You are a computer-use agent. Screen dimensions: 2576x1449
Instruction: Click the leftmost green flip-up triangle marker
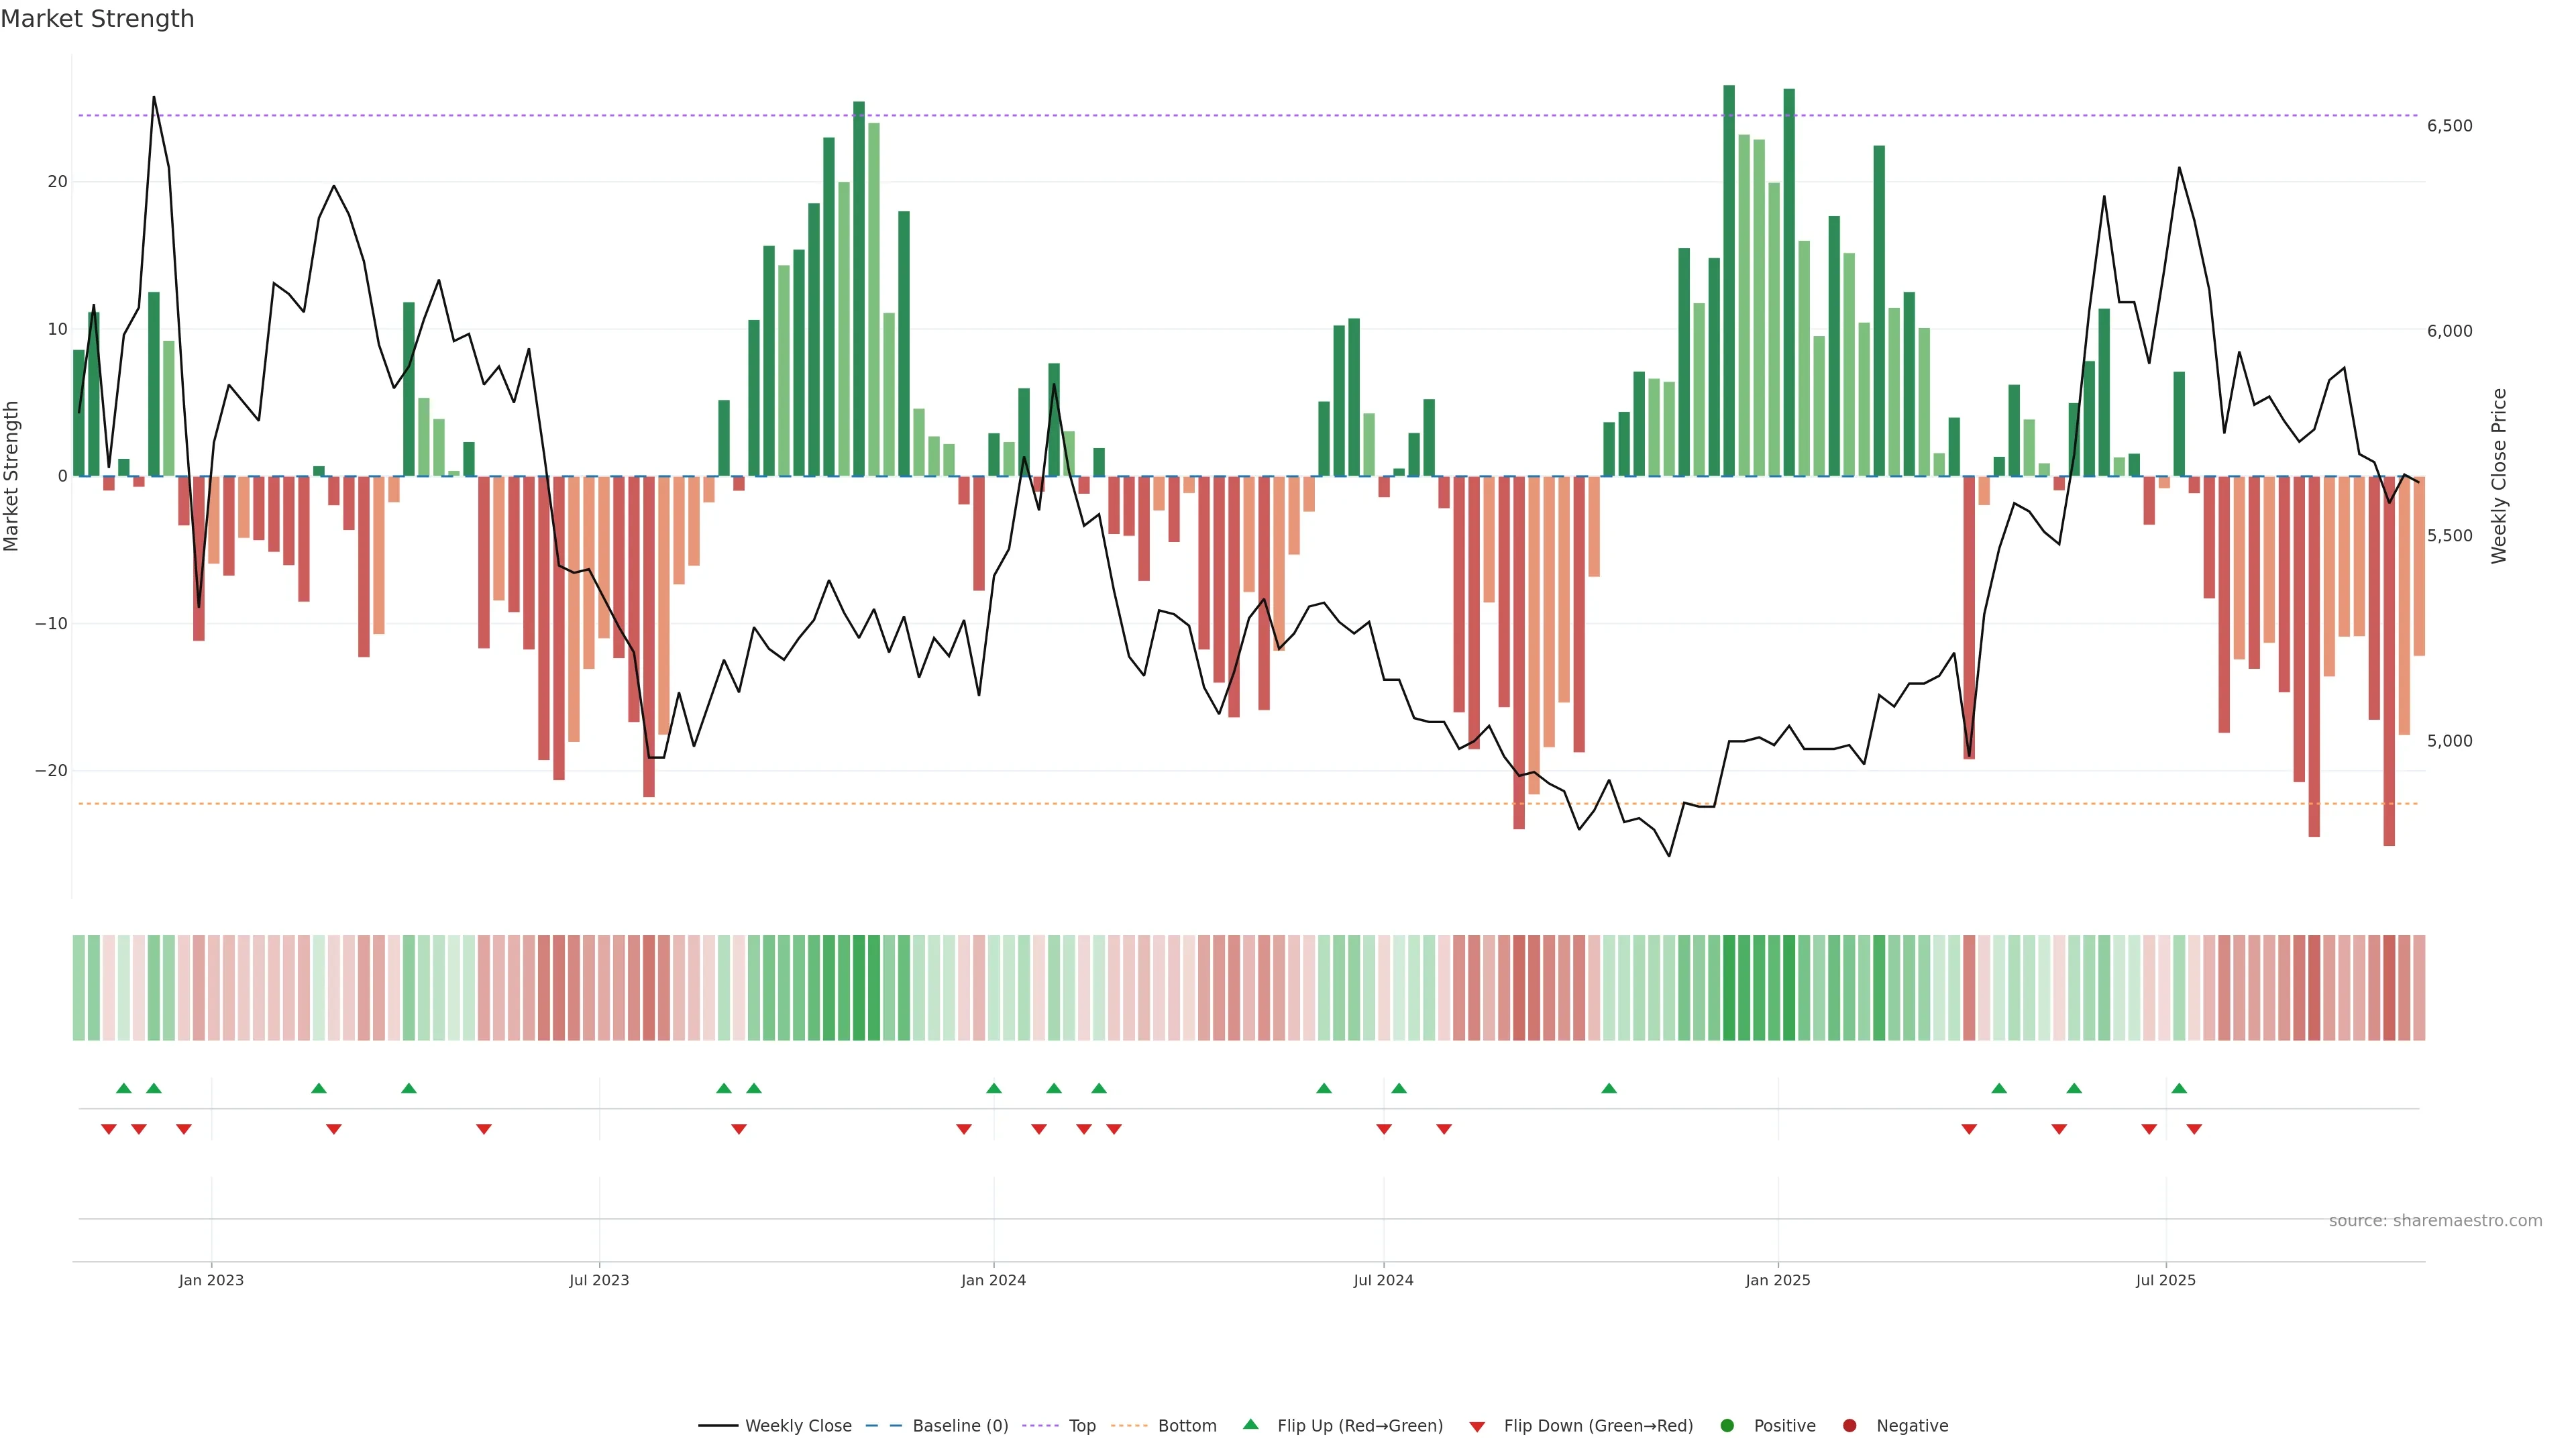pos(124,1088)
